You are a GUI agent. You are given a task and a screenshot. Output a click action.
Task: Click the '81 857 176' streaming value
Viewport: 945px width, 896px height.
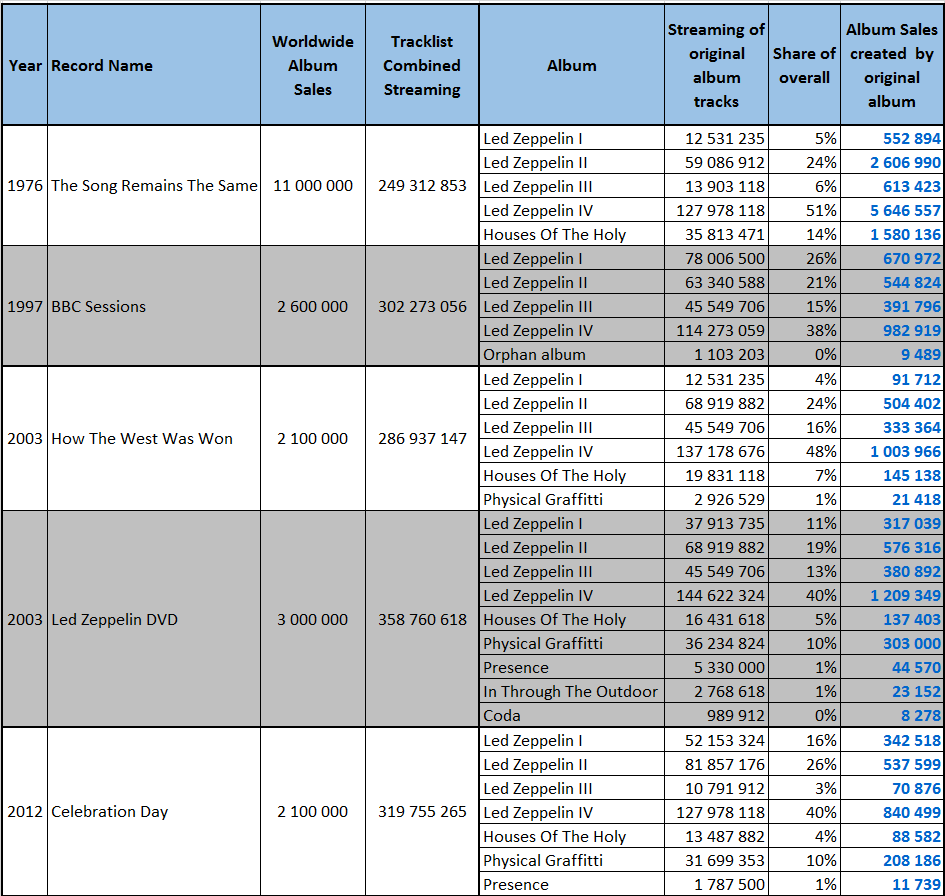click(x=716, y=764)
